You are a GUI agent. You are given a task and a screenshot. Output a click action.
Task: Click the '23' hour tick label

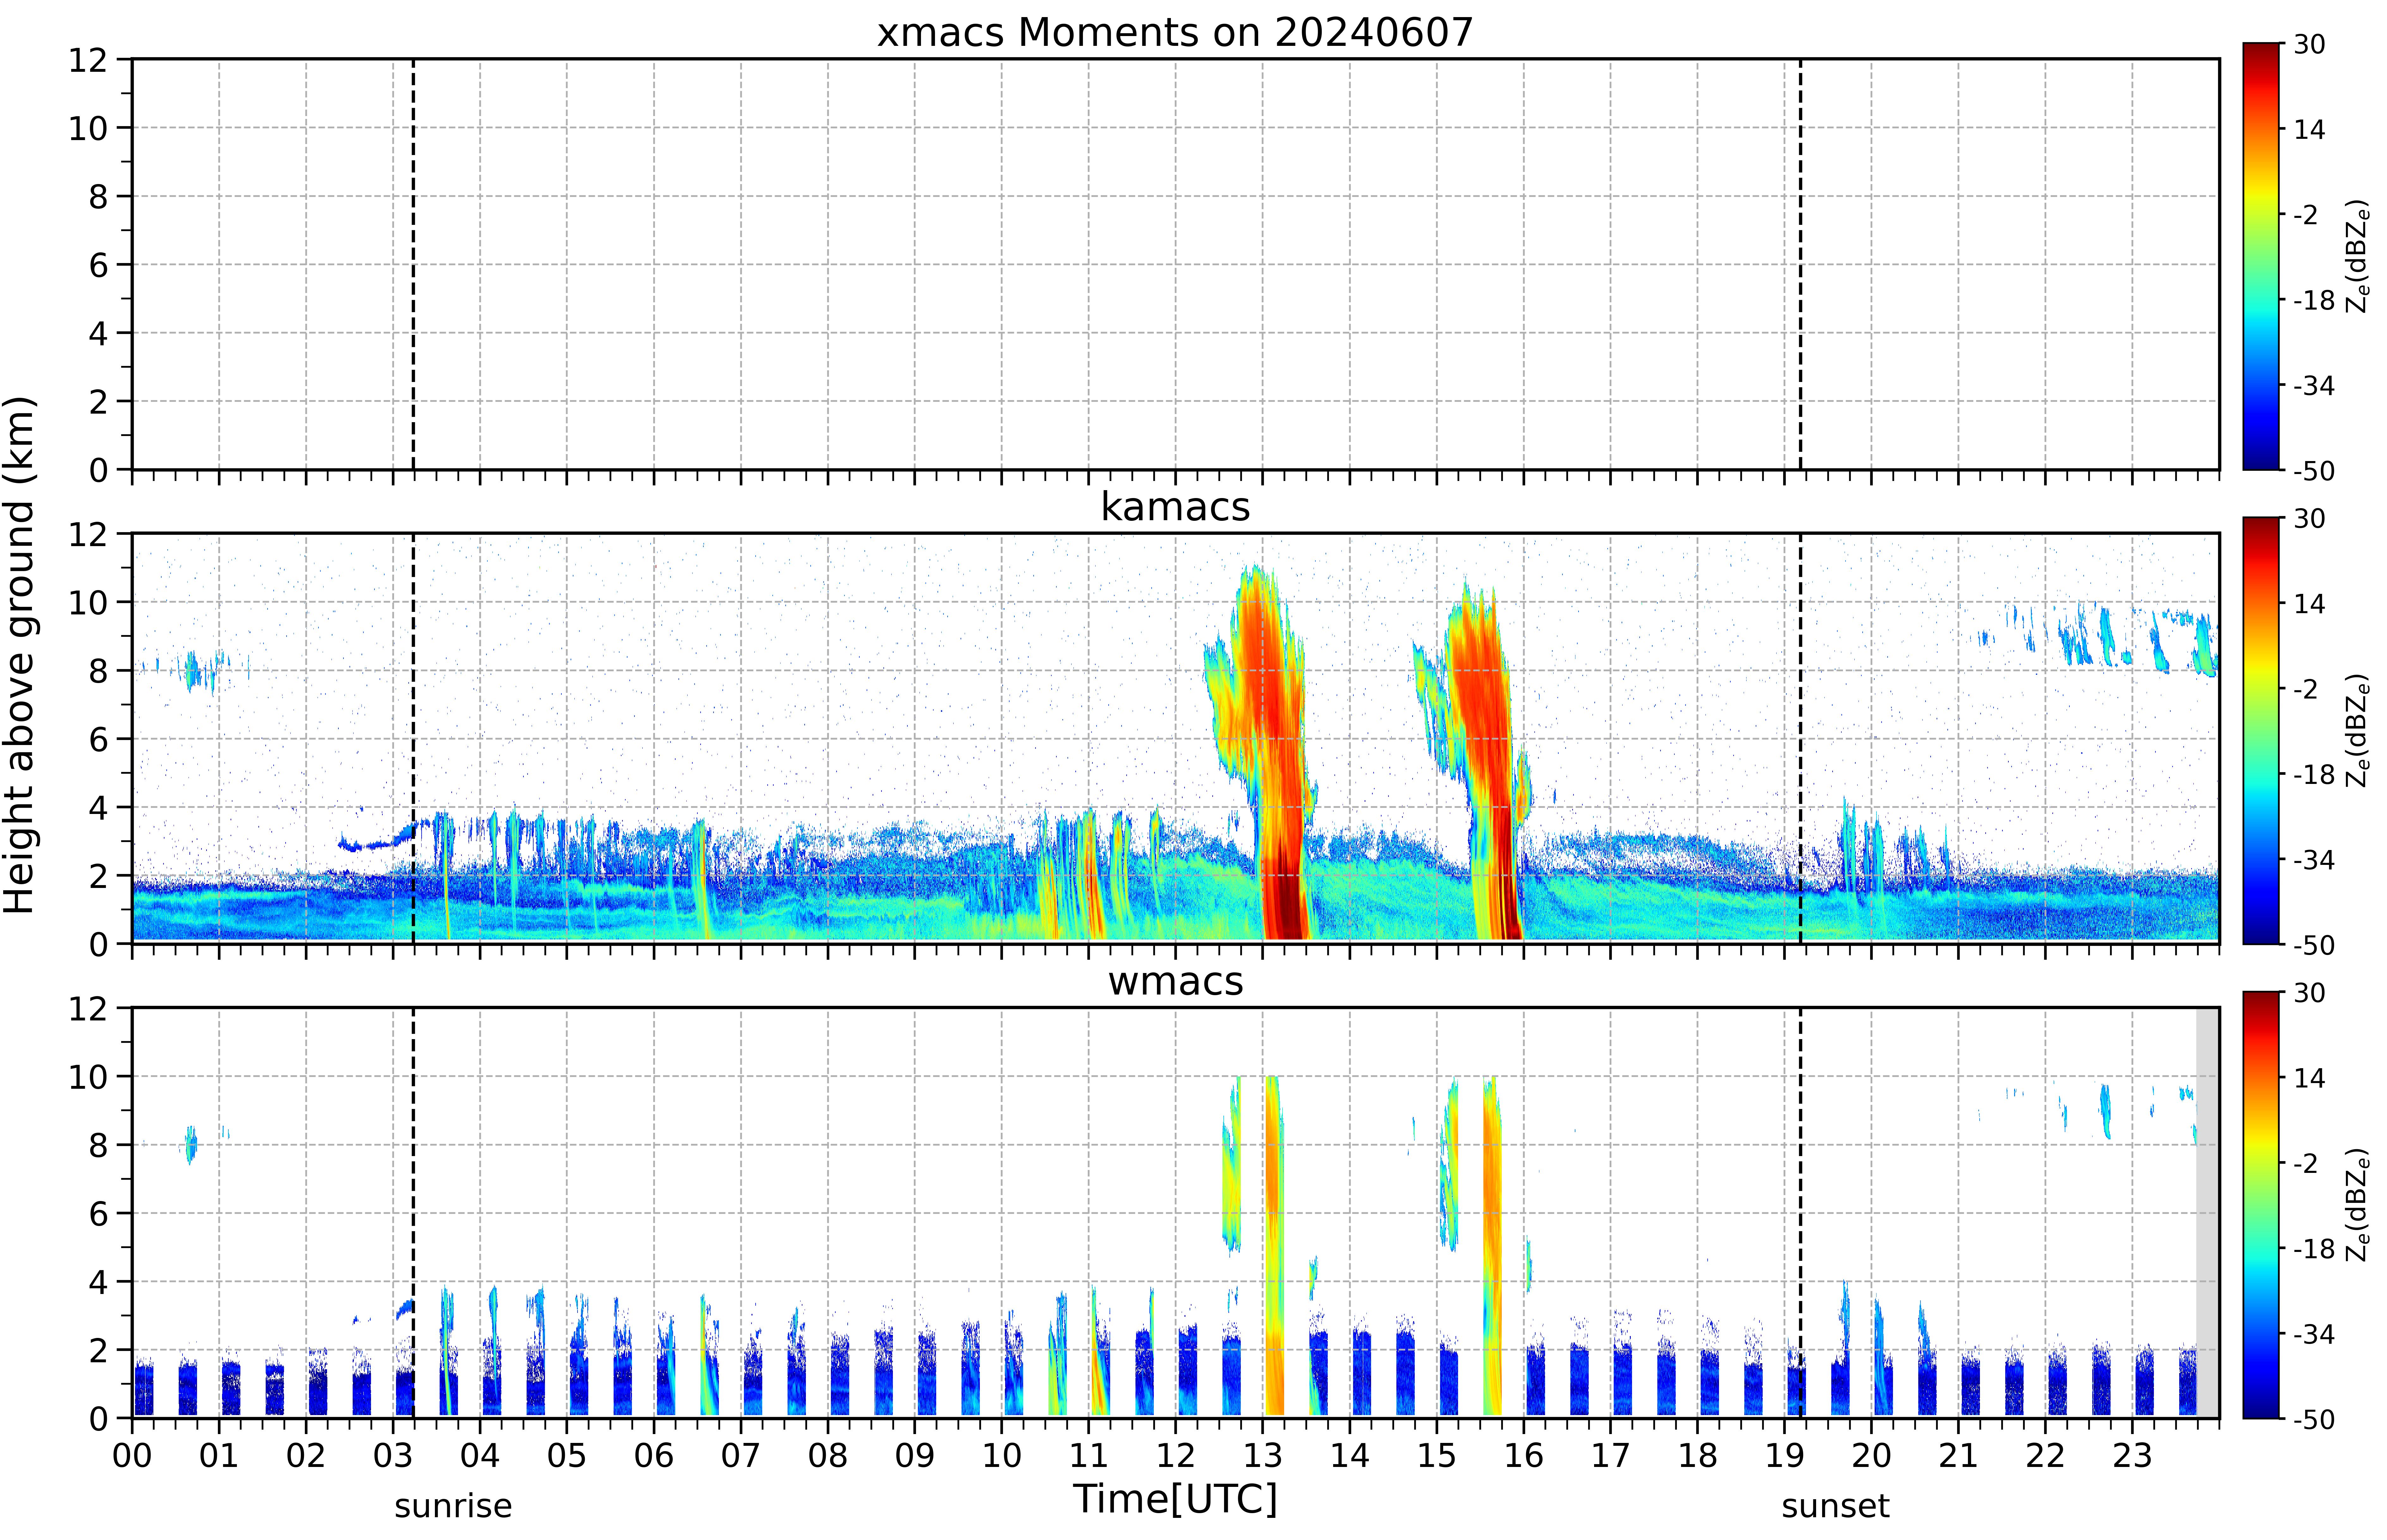click(x=2132, y=1456)
